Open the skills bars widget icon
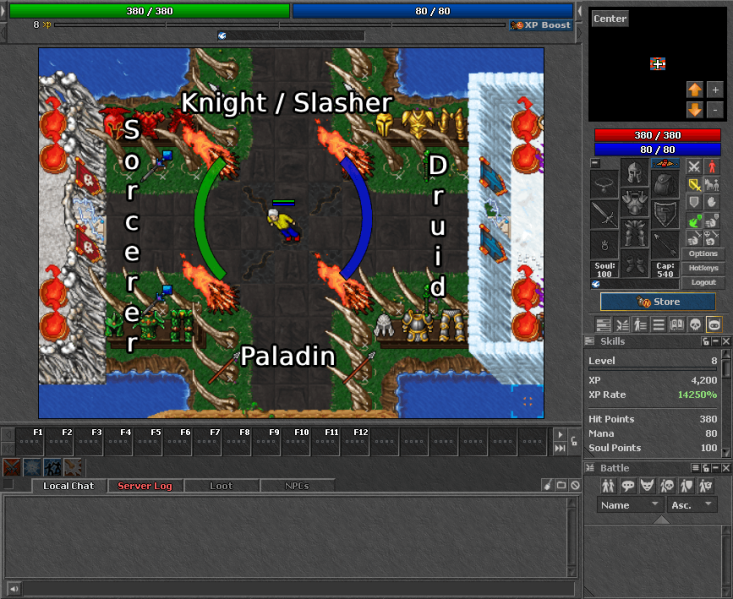The height and width of the screenshot is (599, 733). 604,325
